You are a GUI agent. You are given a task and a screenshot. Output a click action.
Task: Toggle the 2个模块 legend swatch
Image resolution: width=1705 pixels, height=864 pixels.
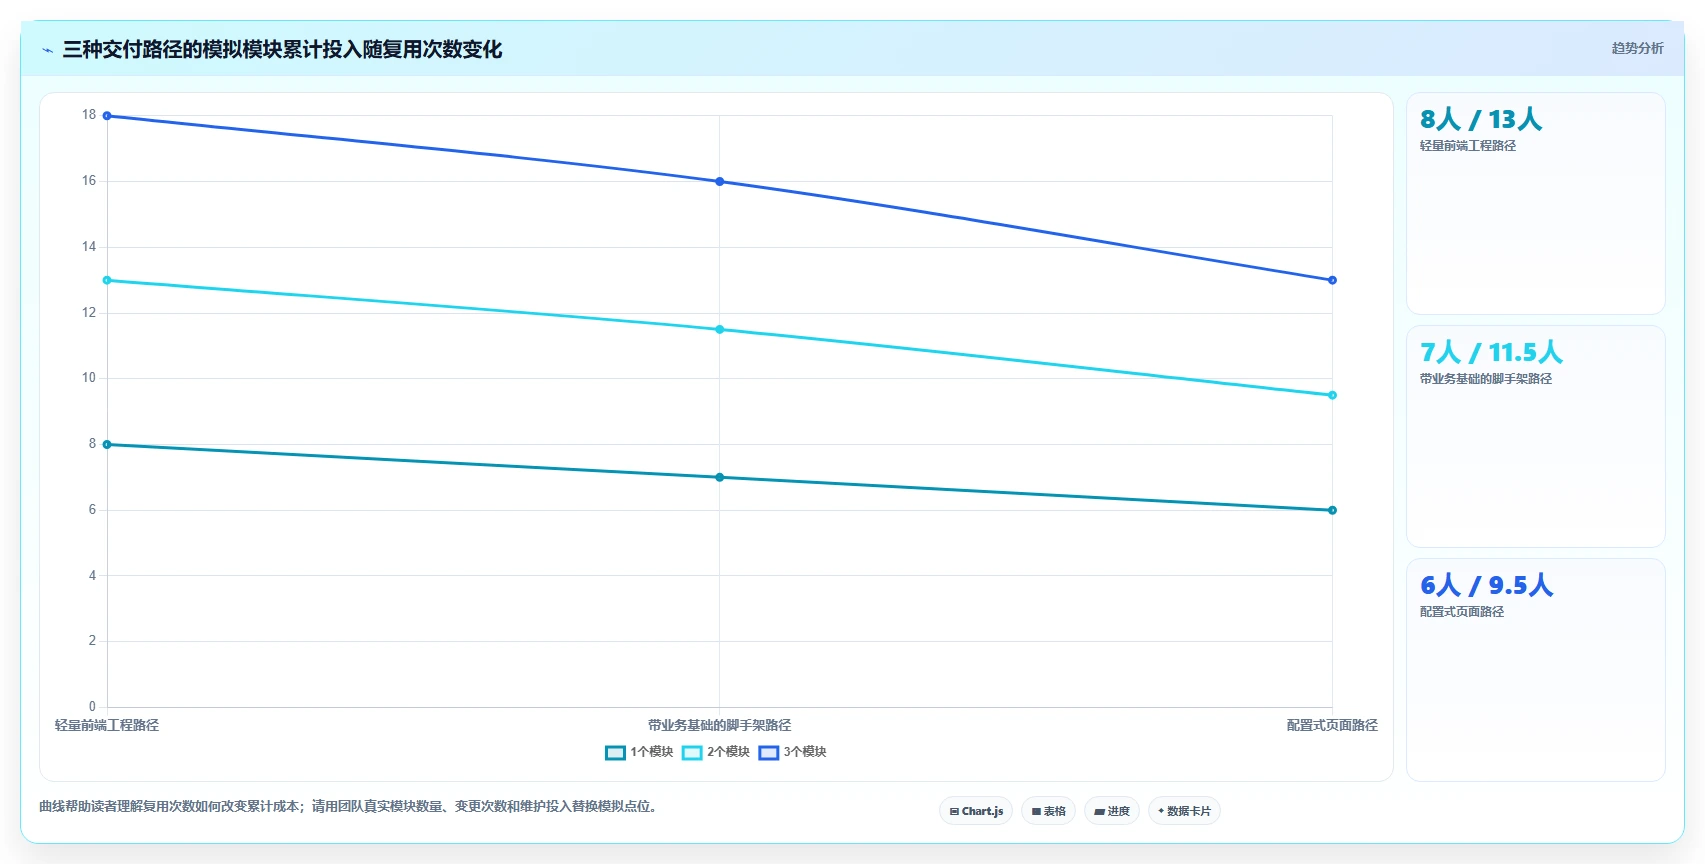click(692, 753)
